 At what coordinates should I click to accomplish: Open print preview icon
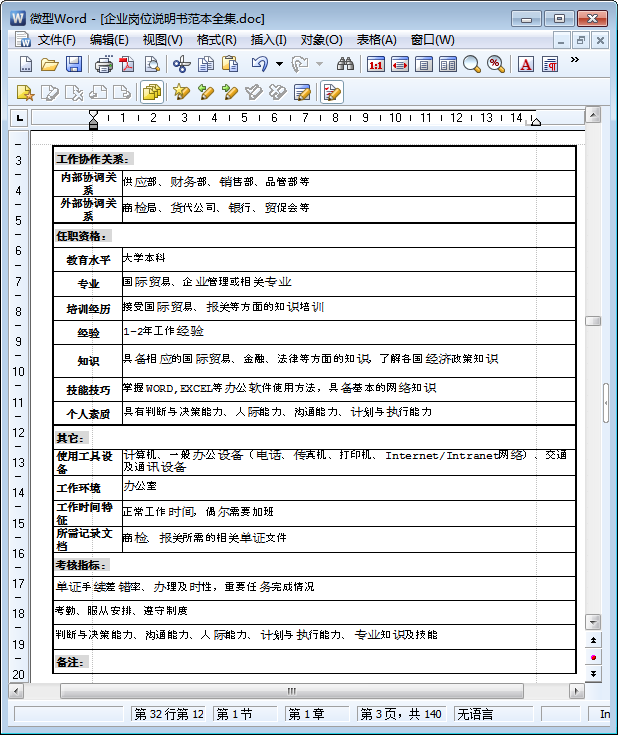[151, 64]
